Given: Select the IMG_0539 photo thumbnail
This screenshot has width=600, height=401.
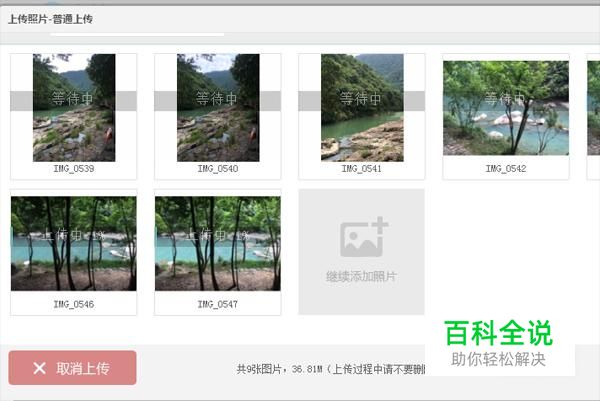Looking at the screenshot, I should (x=74, y=108).
